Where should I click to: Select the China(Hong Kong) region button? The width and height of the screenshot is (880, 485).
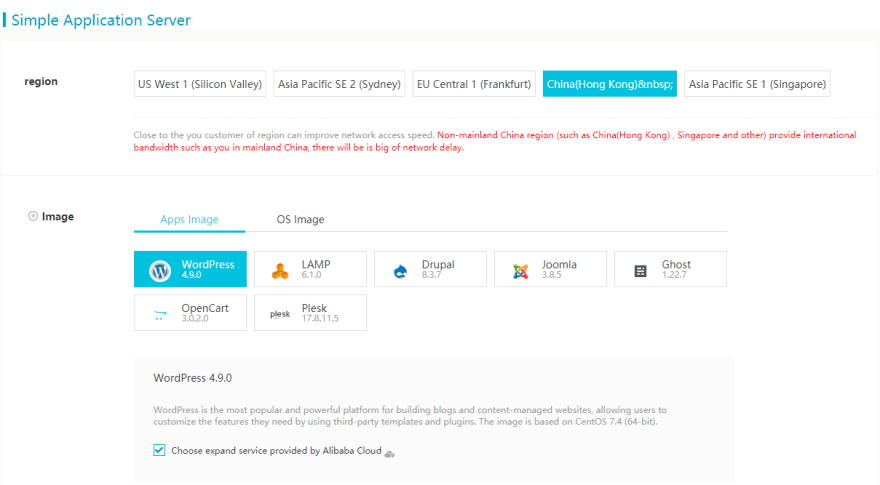[x=609, y=84]
